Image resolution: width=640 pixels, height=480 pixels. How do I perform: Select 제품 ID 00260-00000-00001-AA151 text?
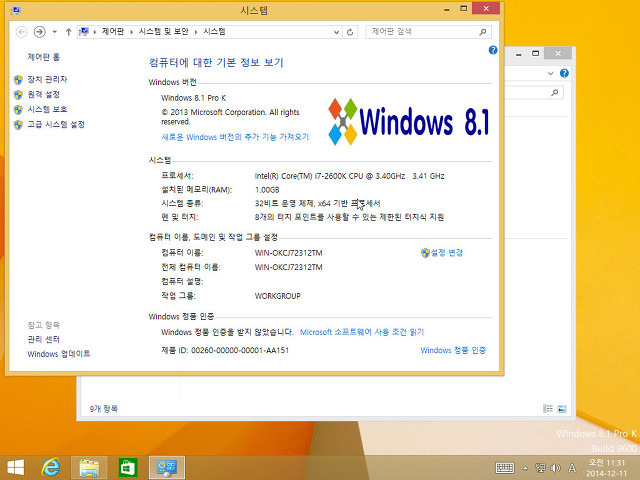(x=225, y=350)
